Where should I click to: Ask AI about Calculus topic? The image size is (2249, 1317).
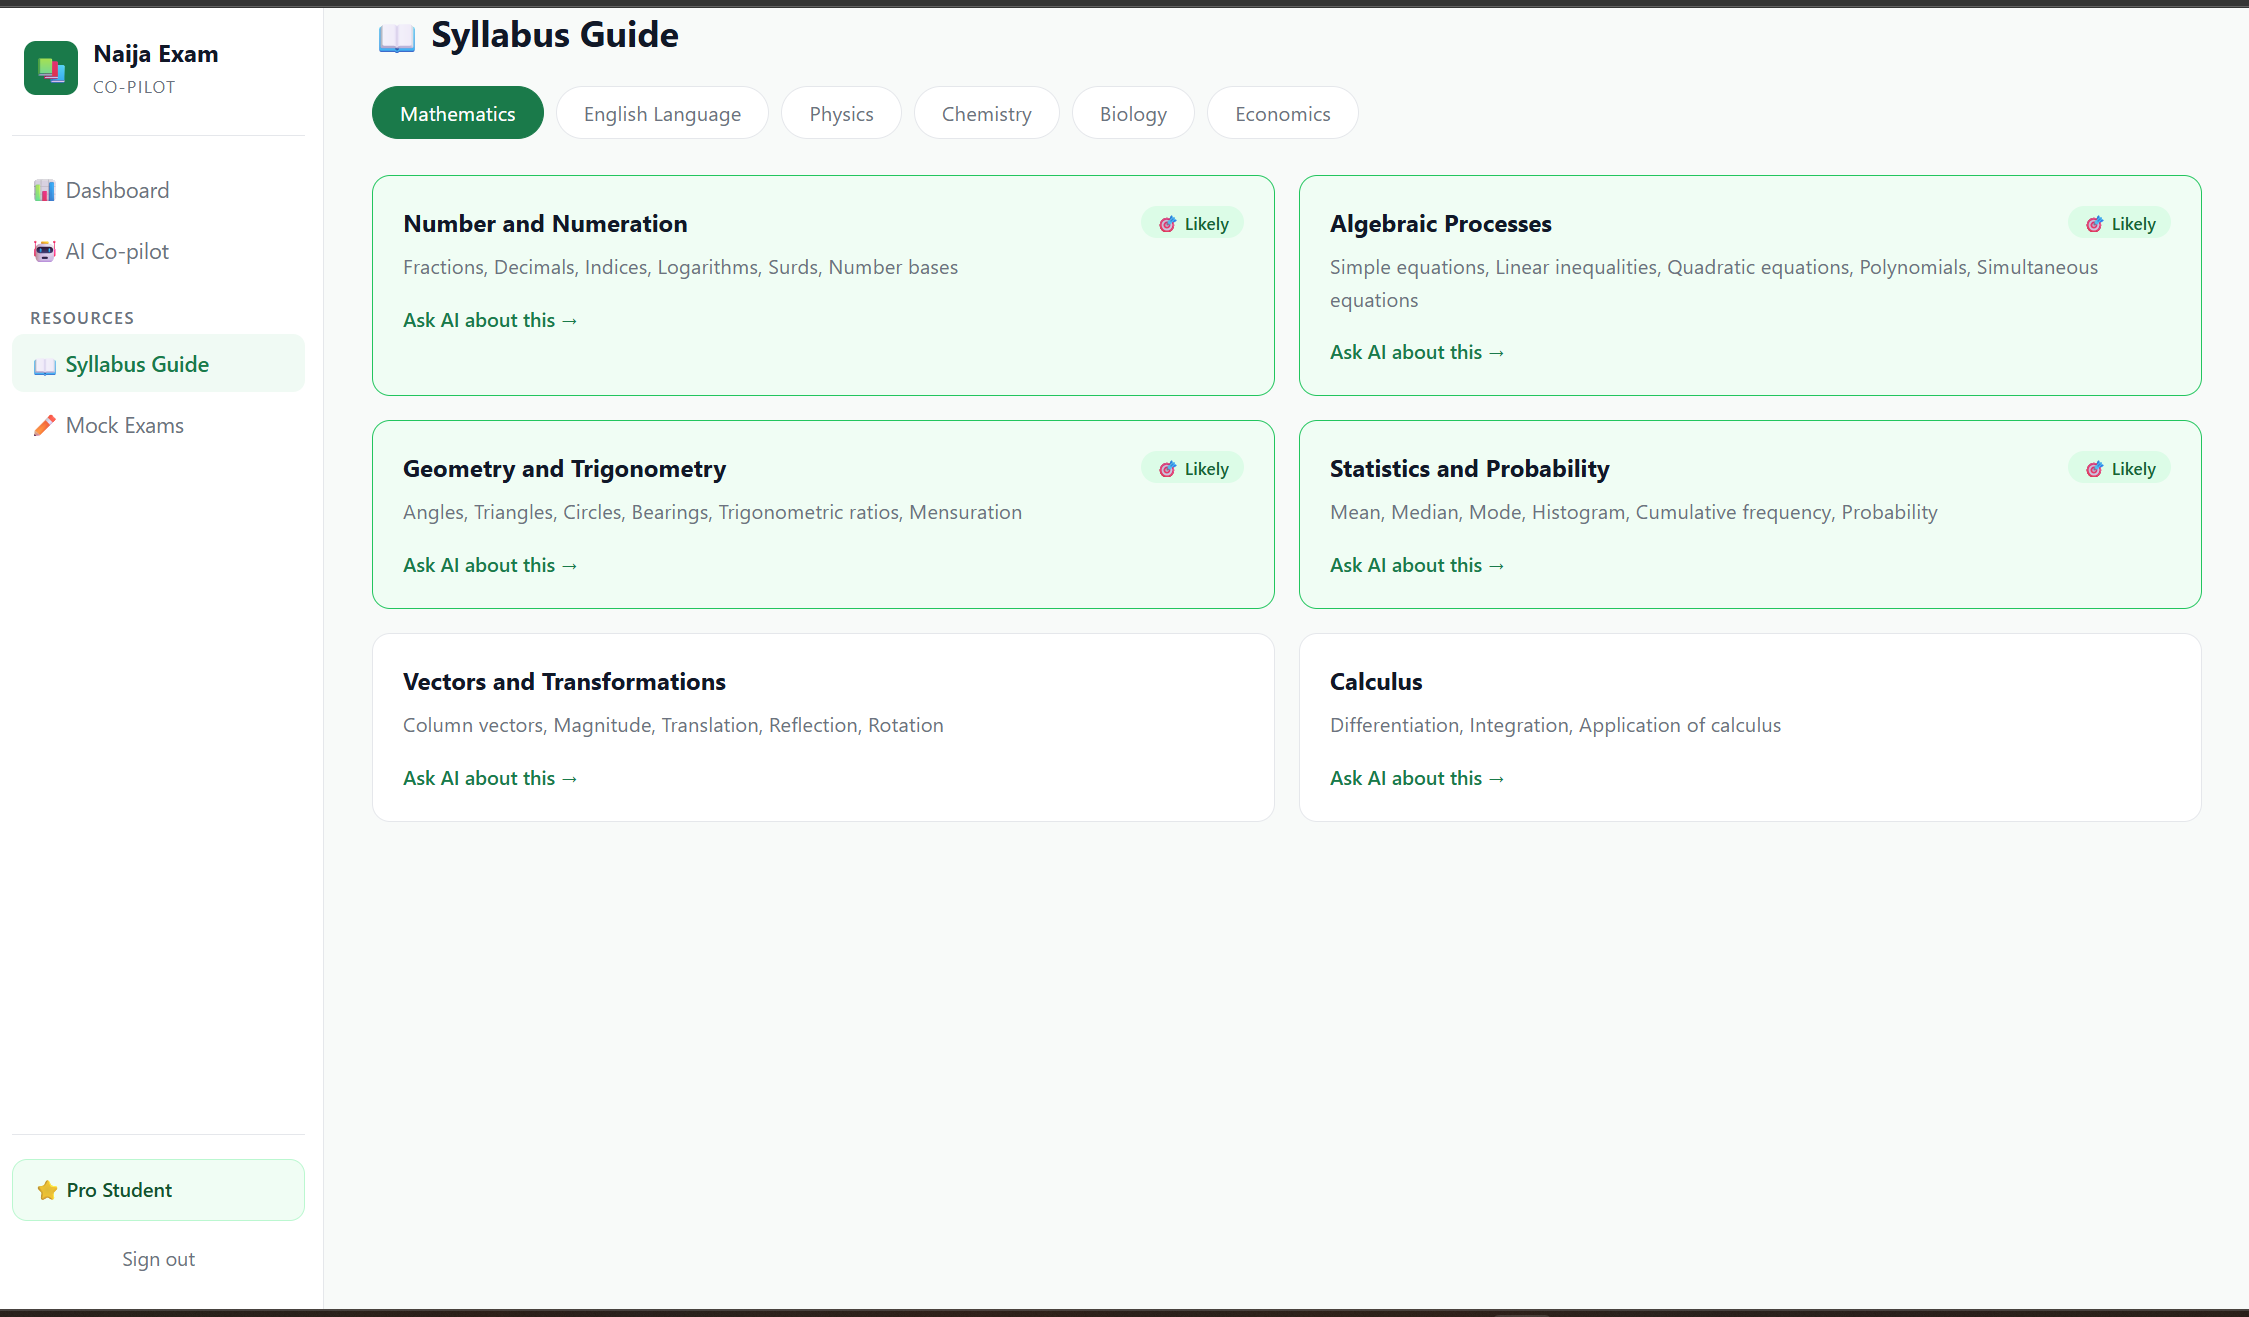click(1416, 778)
